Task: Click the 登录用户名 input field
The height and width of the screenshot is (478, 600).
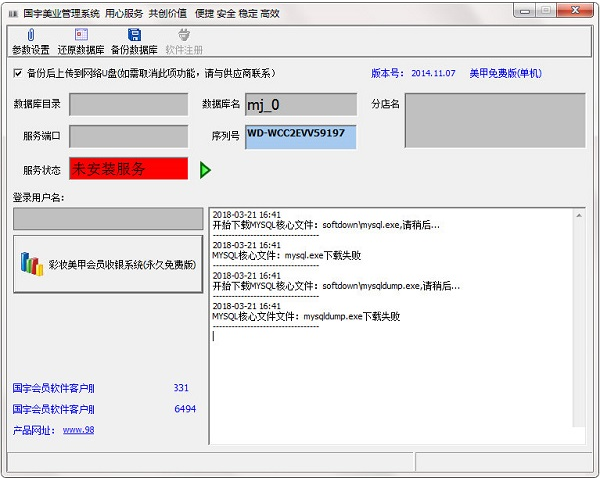Action: tap(108, 219)
